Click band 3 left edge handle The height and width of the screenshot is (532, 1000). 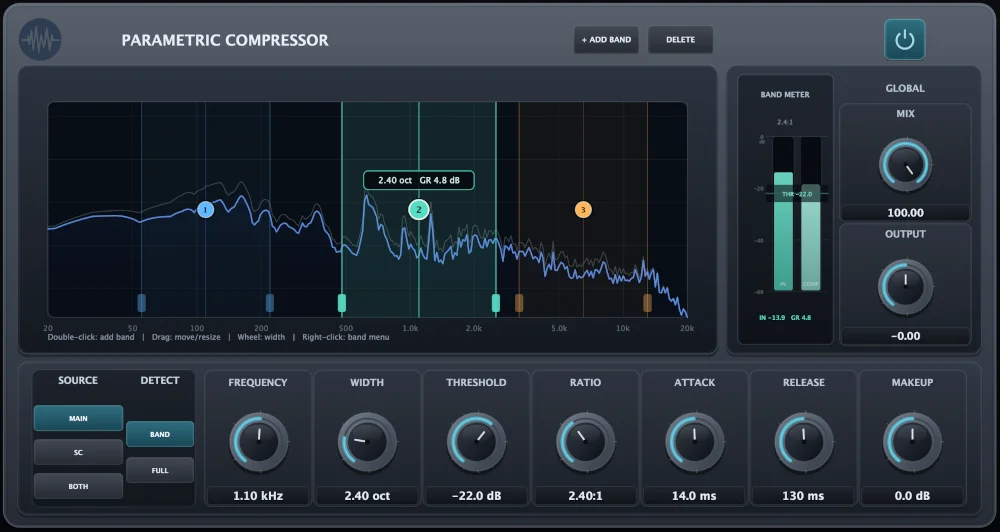pyautogui.click(x=519, y=303)
